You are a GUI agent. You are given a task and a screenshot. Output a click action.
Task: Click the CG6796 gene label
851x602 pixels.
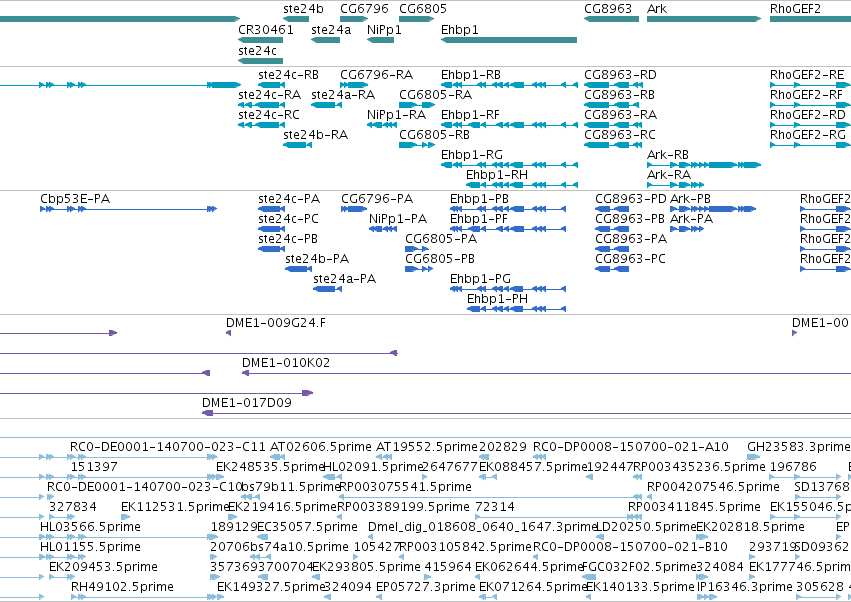(x=364, y=9)
